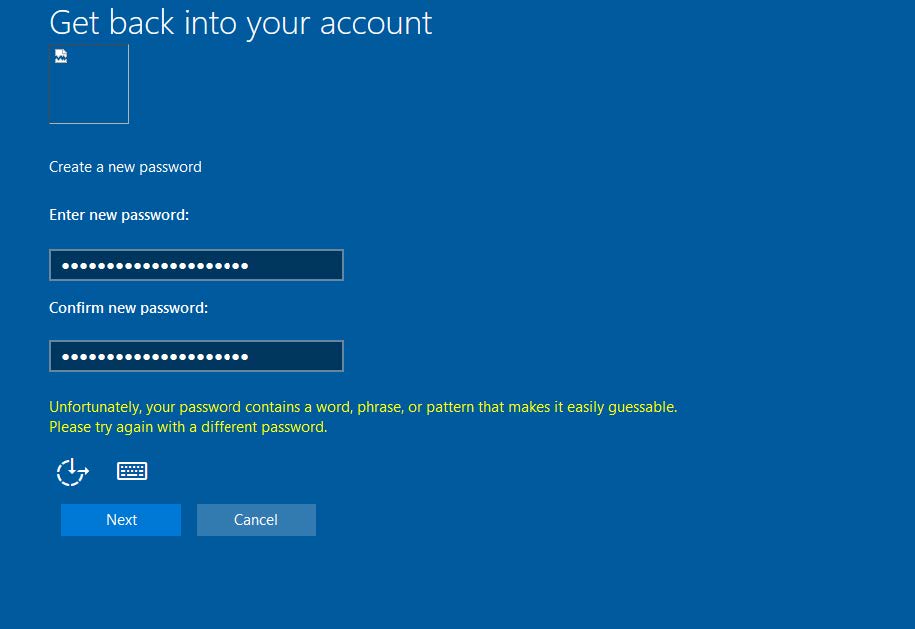915x629 pixels.
Task: Select the highlighted blue Next button
Action: [121, 519]
